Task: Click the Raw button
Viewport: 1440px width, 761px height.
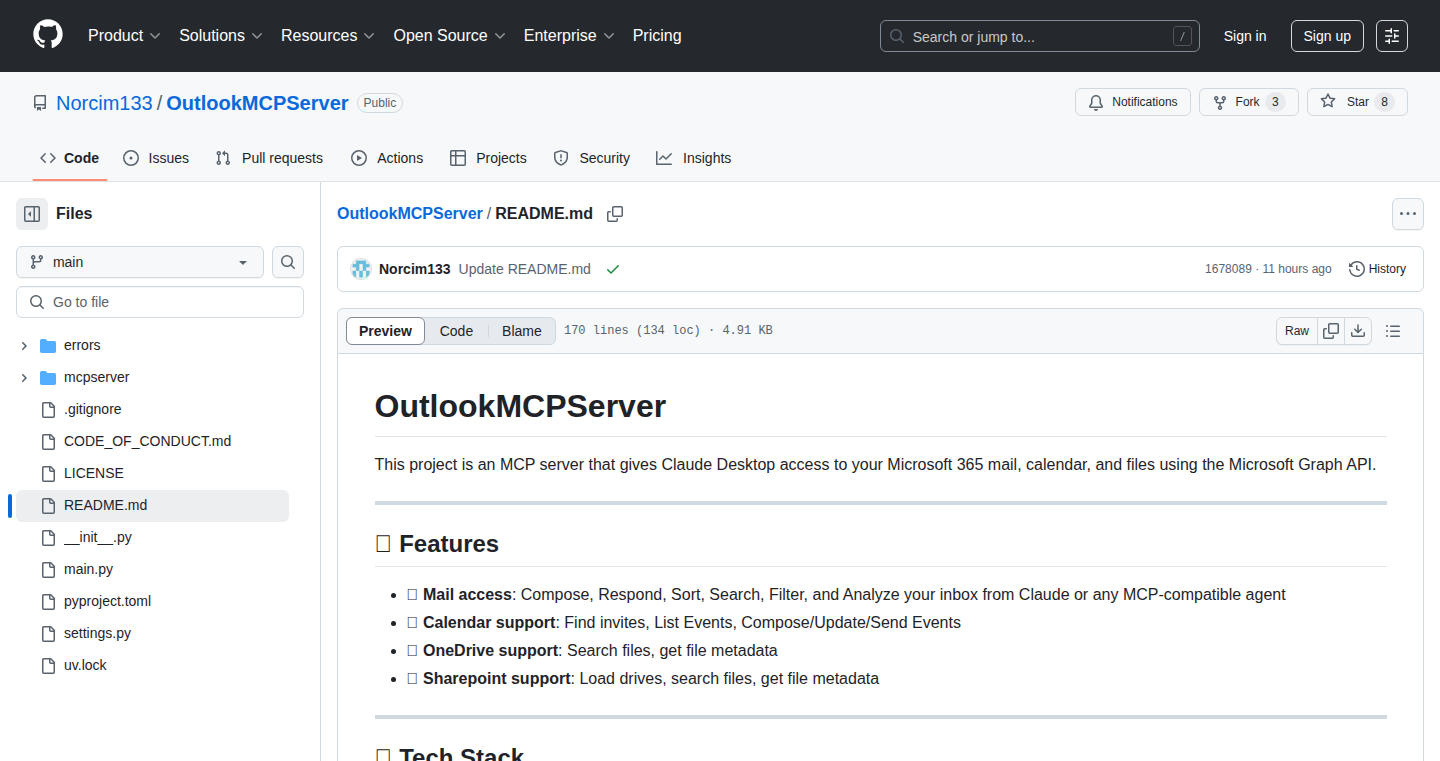Action: [x=1297, y=331]
